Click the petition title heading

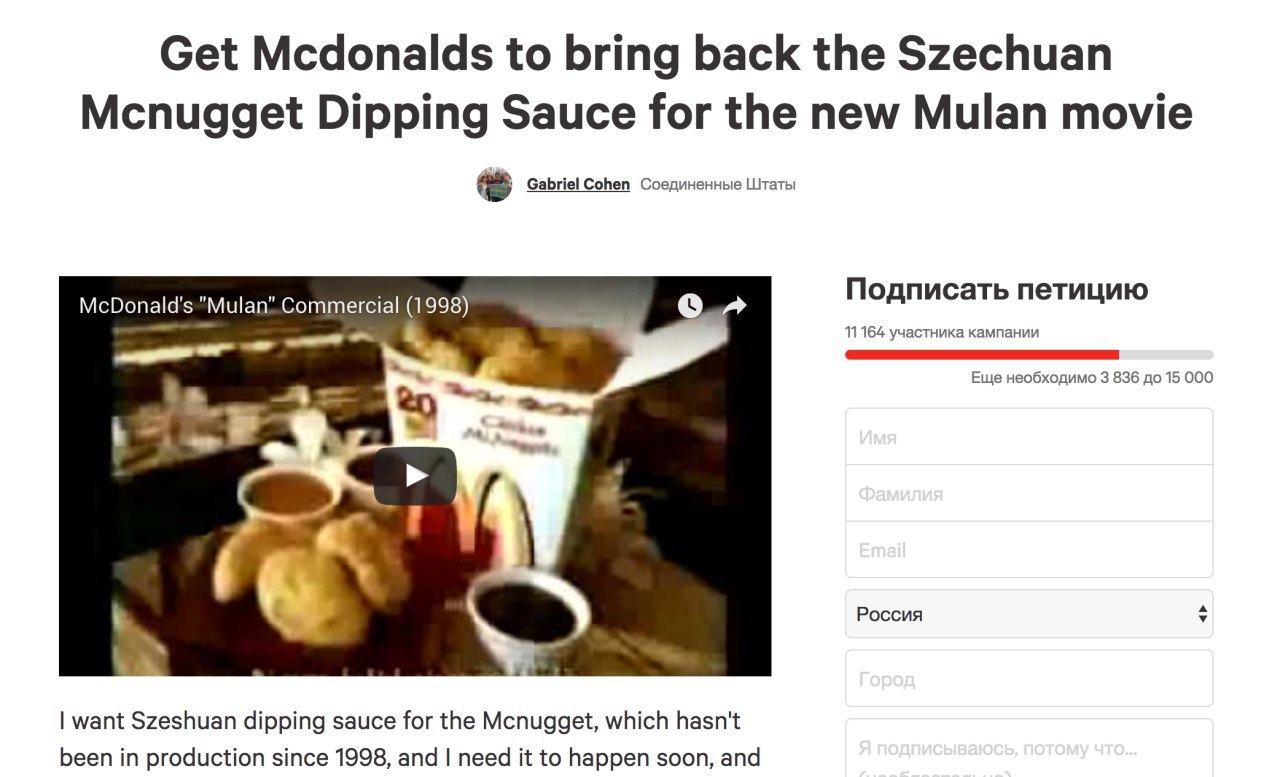point(636,83)
